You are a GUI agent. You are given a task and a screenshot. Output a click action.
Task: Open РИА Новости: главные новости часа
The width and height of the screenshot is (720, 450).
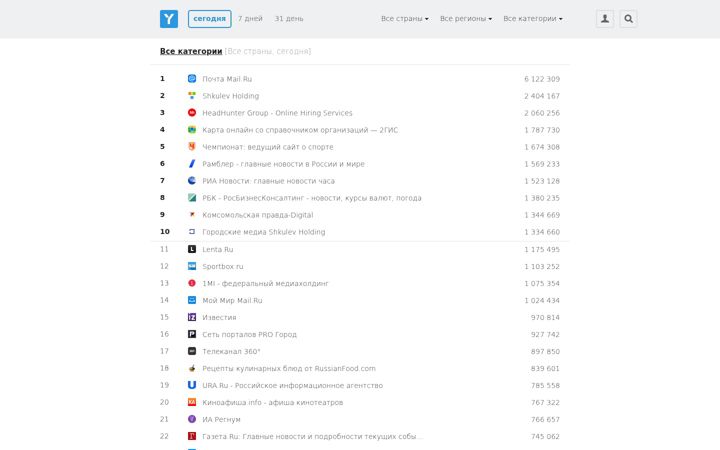pos(269,181)
